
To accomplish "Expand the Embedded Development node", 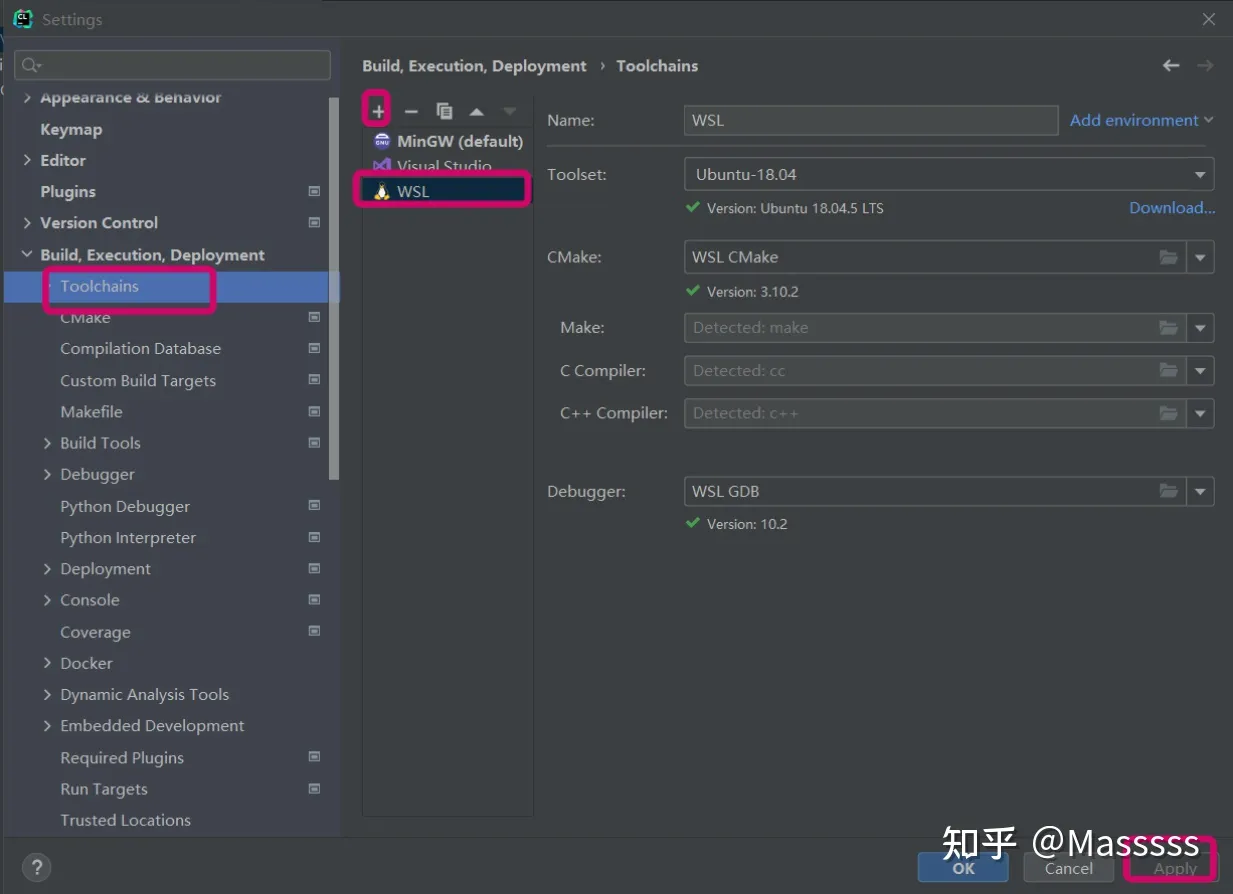I will point(47,726).
